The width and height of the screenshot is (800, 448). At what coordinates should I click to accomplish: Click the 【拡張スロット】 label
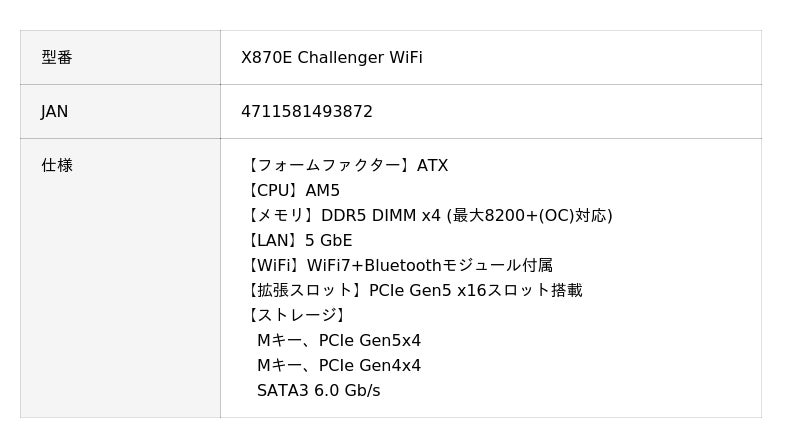click(x=305, y=291)
